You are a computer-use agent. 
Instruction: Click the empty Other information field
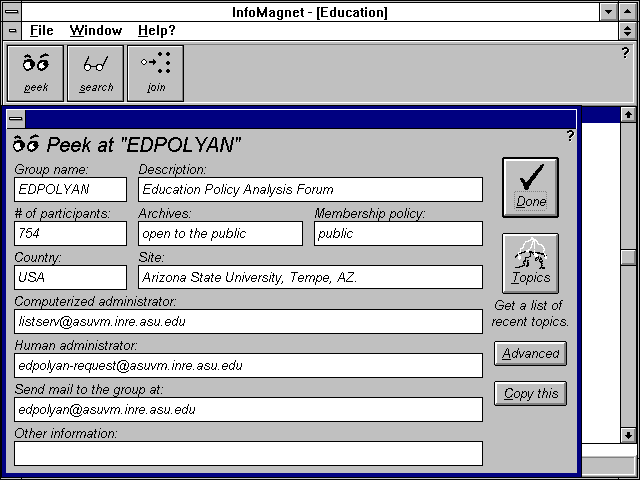(248, 453)
